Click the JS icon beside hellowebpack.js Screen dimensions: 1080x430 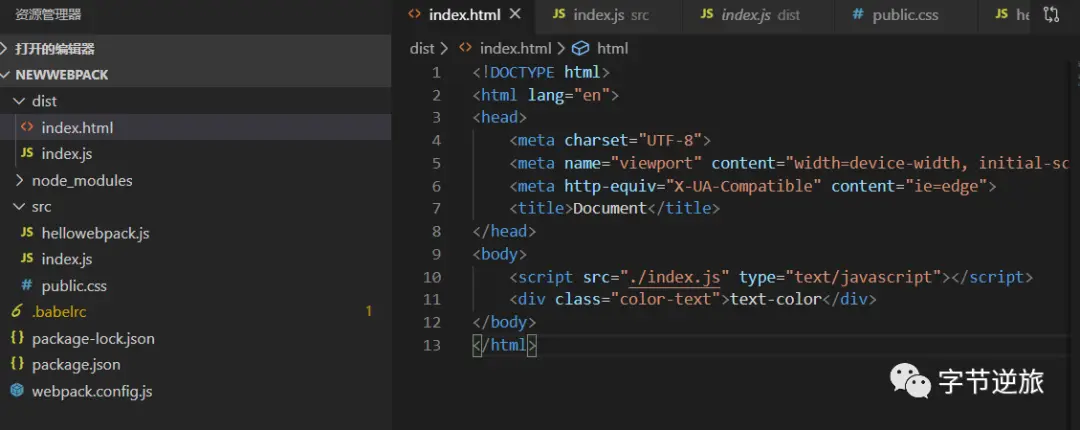click(x=27, y=233)
